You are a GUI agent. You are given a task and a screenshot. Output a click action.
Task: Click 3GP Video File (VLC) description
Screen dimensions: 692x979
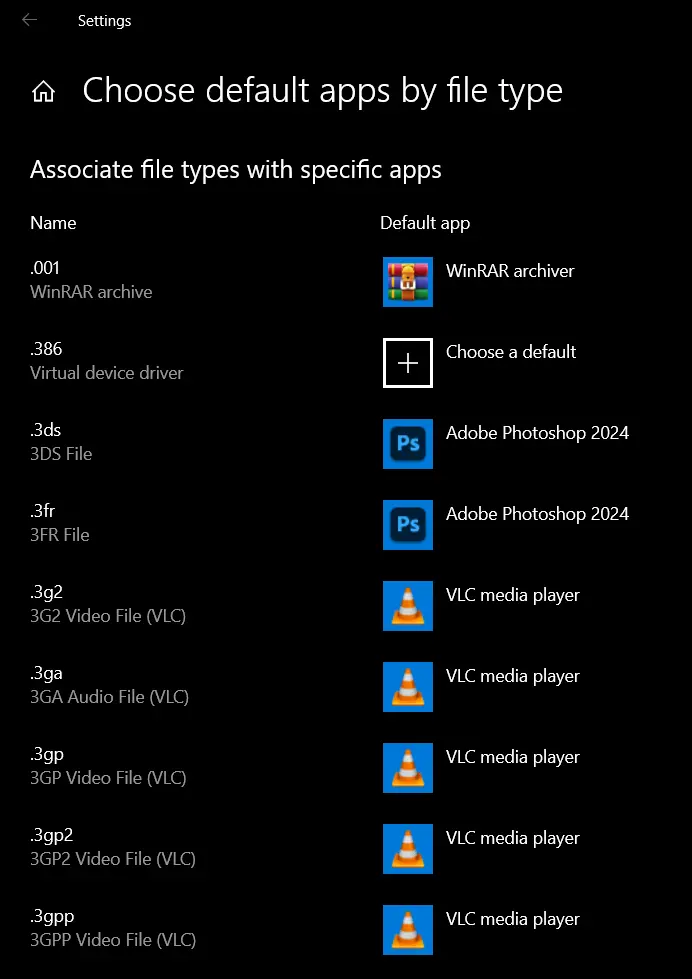click(x=108, y=778)
